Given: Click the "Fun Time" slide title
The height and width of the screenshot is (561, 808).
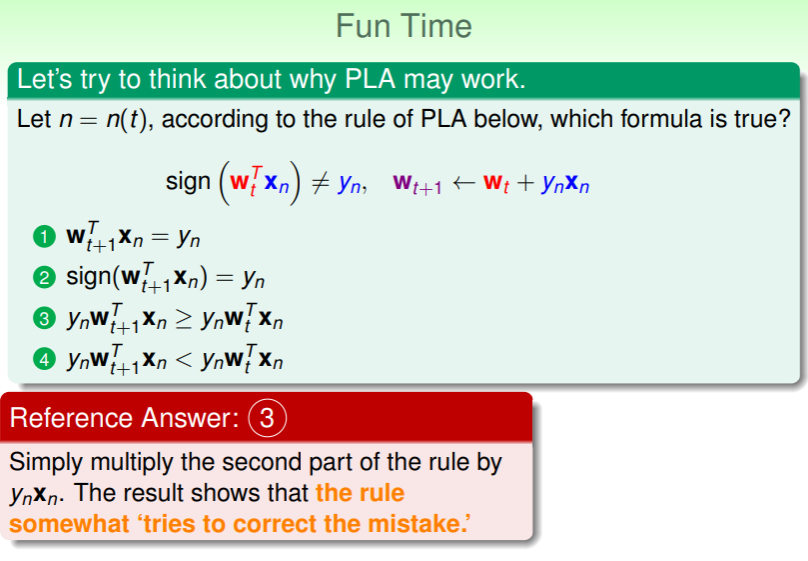Looking at the screenshot, I should 404,27.
